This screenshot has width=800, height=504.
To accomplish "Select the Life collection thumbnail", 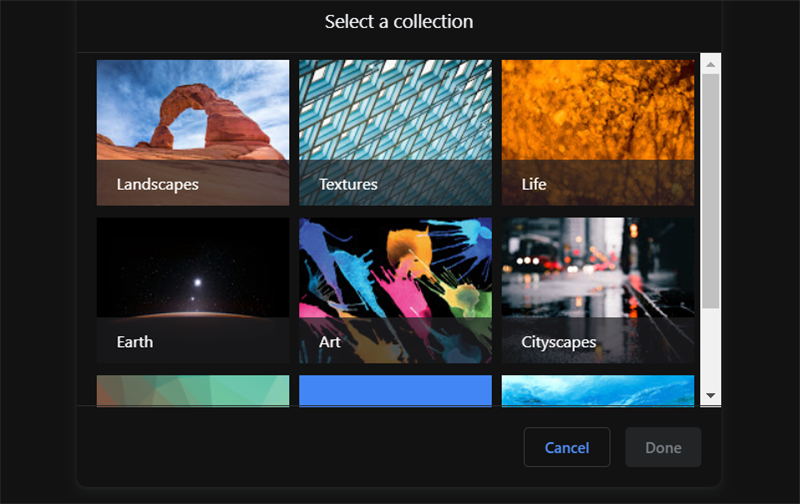I will [597, 133].
